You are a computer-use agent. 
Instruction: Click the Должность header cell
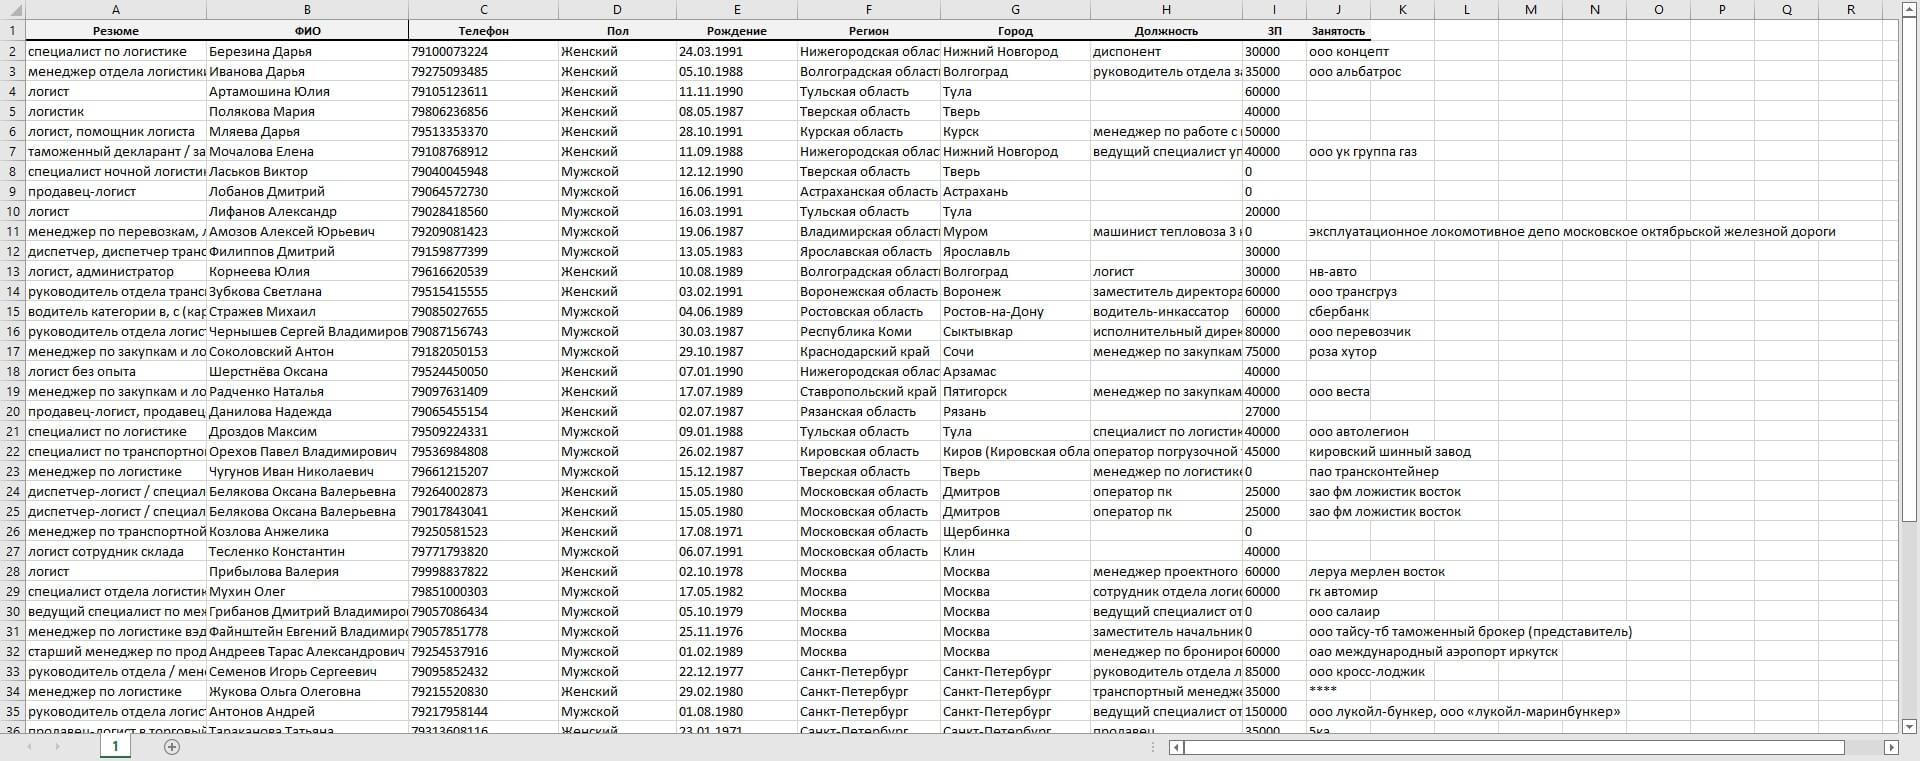coord(1166,31)
